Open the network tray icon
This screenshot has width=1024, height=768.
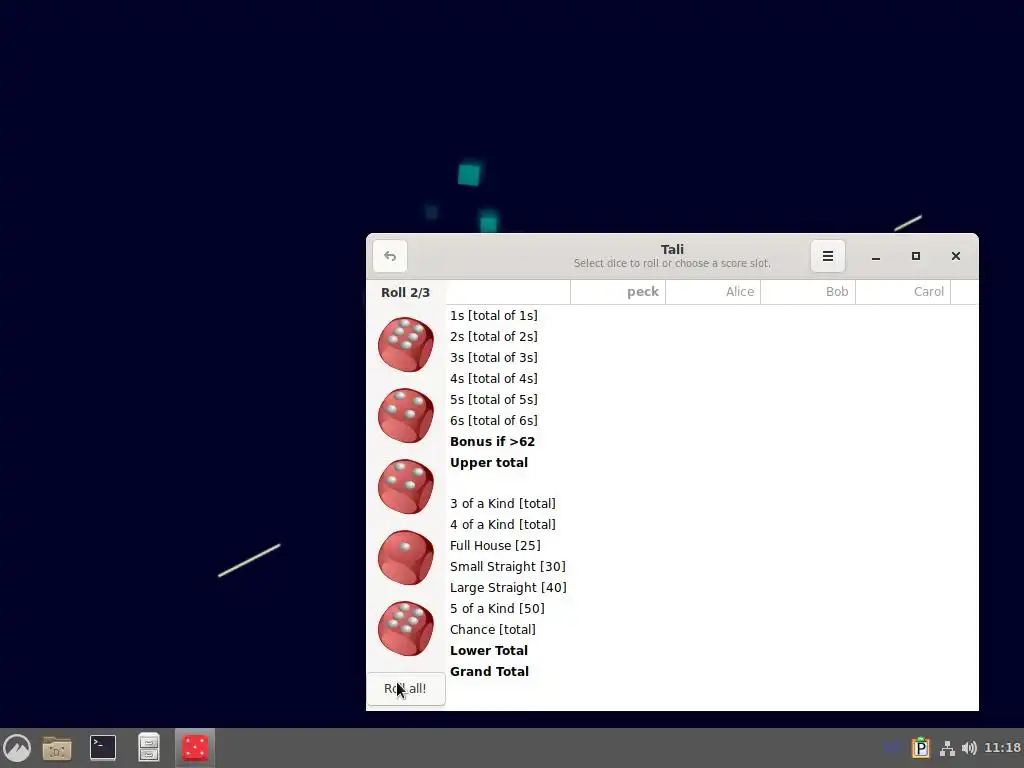(947, 748)
